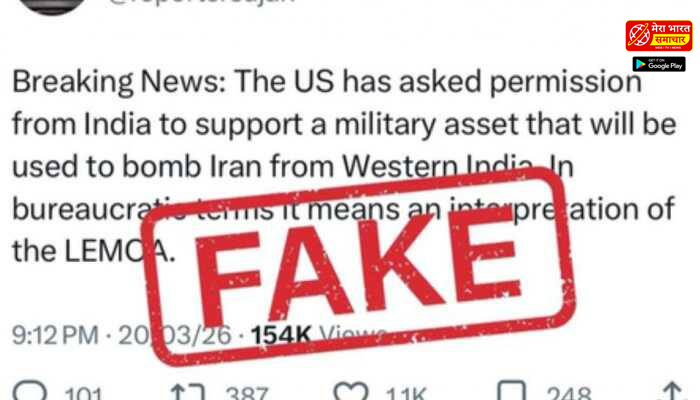This screenshot has width=700, height=400.
Task: Click the 387 retweets count
Action: click(x=247, y=393)
